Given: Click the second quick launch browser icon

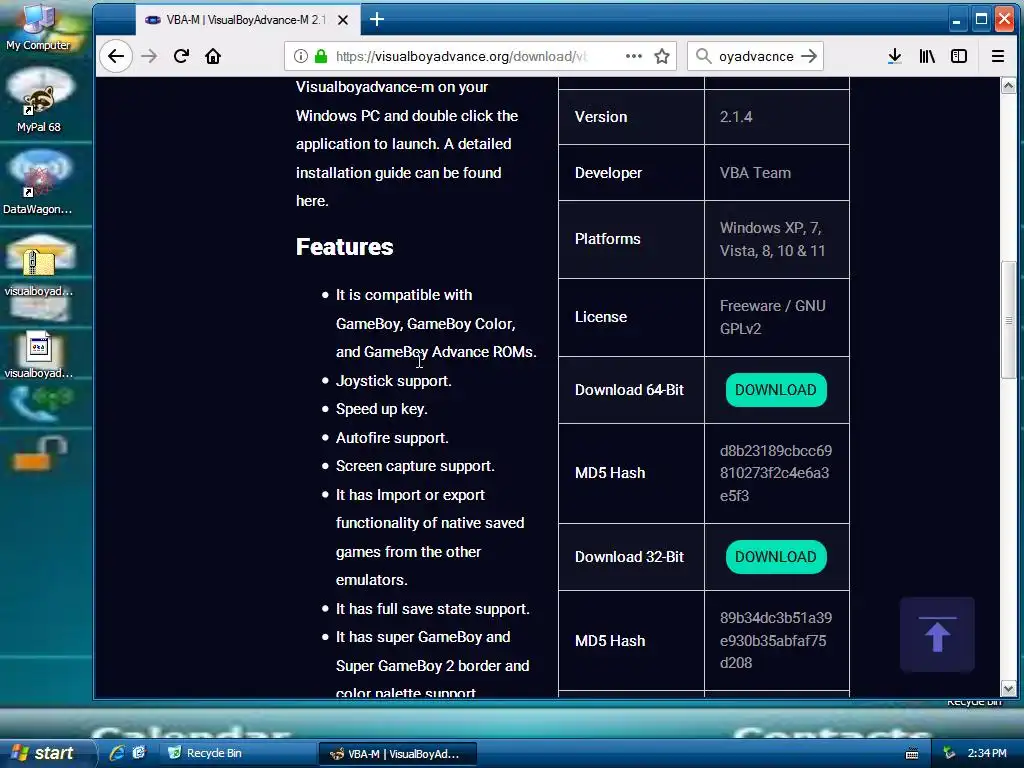Looking at the screenshot, I should [138, 753].
